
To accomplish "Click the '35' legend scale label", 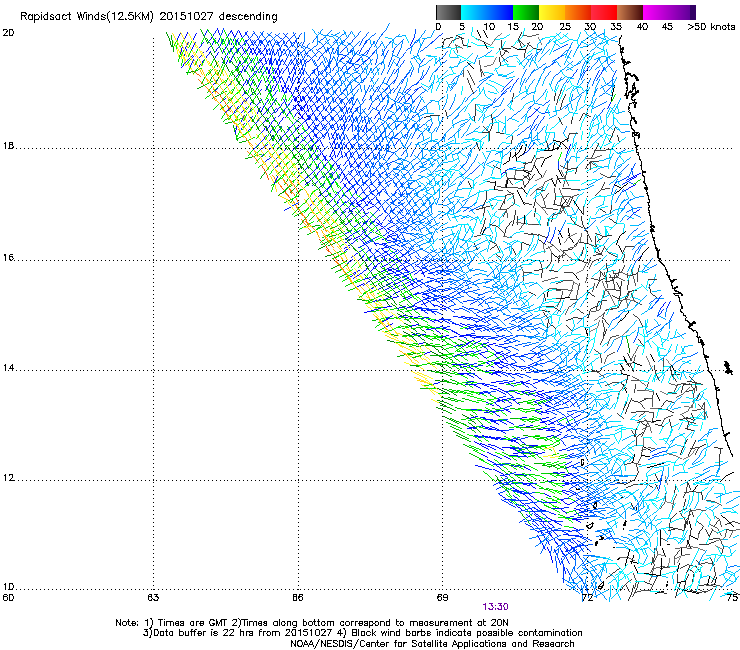I will coord(616,26).
